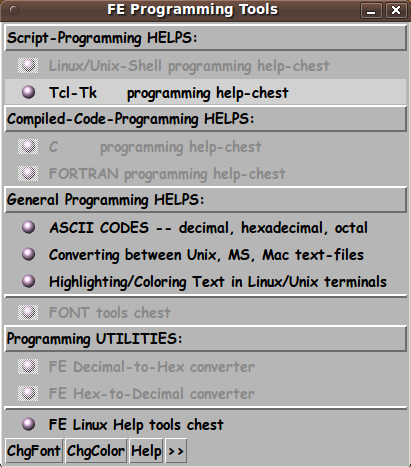The image size is (411, 467).
Task: Click the sphere icon next to ASCII CODES
Action: click(x=28, y=227)
